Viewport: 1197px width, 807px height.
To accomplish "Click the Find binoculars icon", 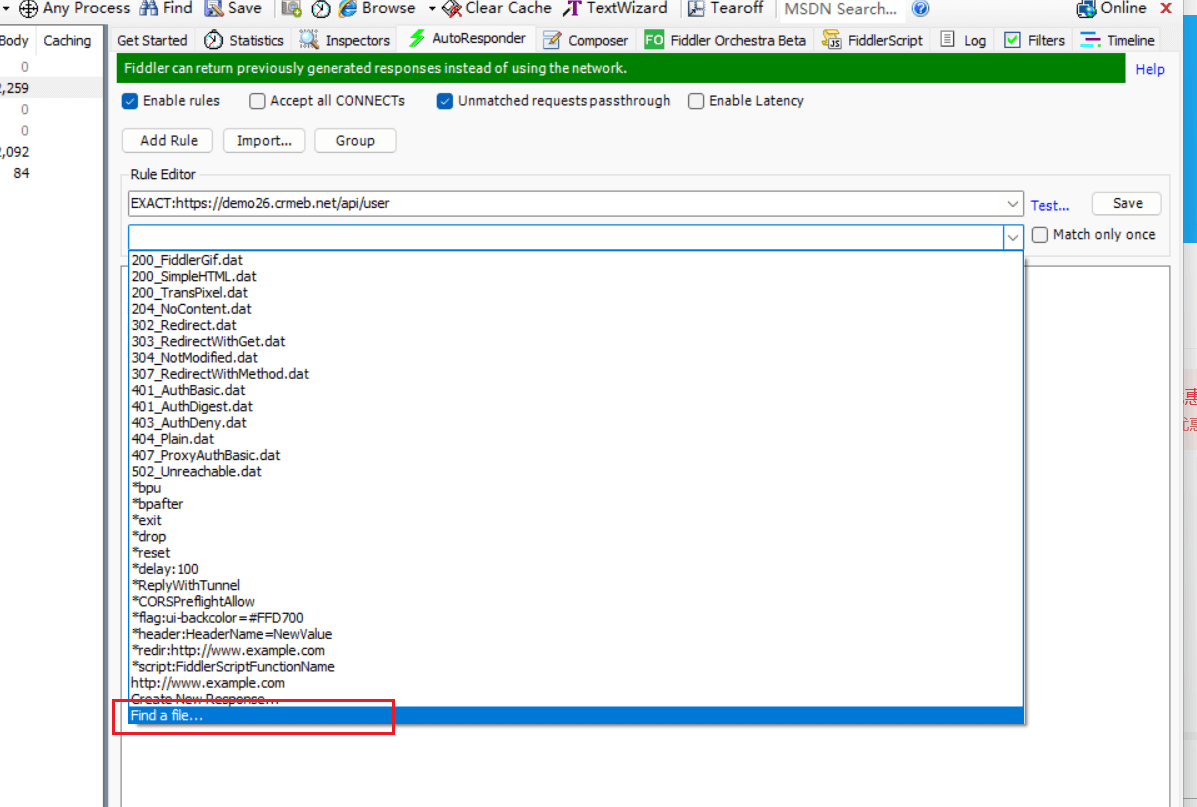I will pos(150,8).
